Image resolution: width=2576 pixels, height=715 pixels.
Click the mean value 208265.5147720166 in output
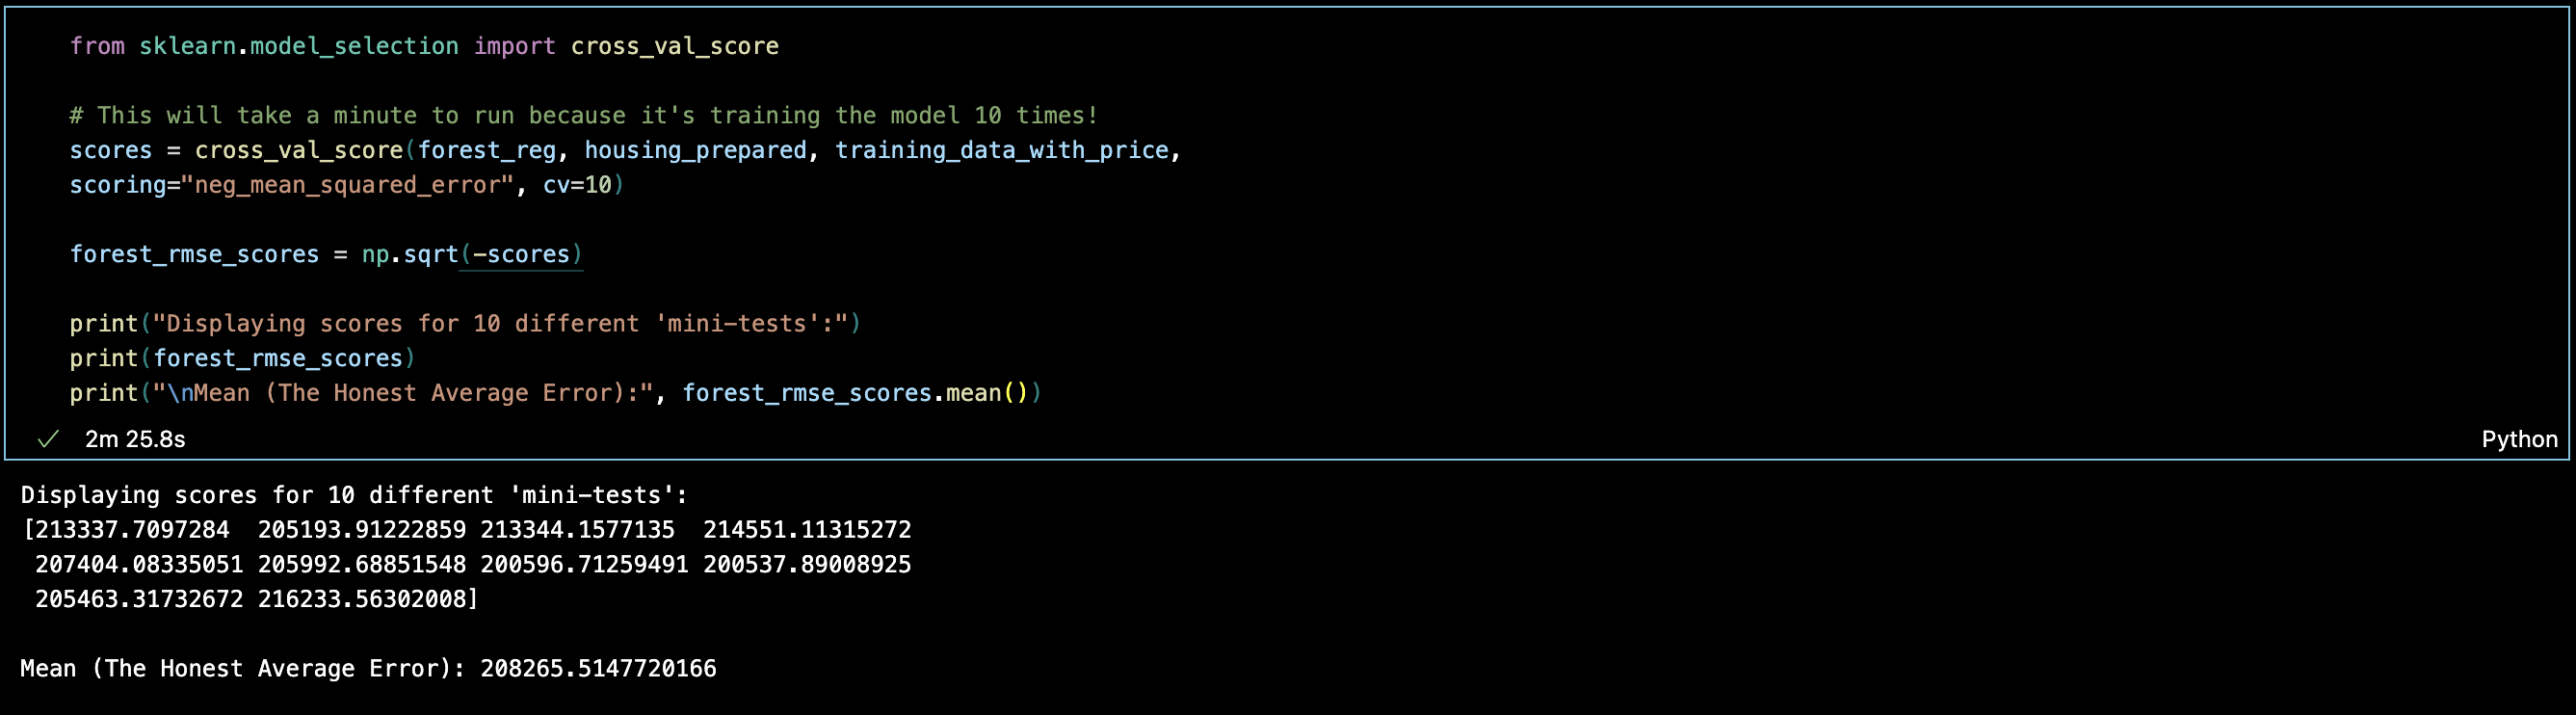(x=598, y=668)
